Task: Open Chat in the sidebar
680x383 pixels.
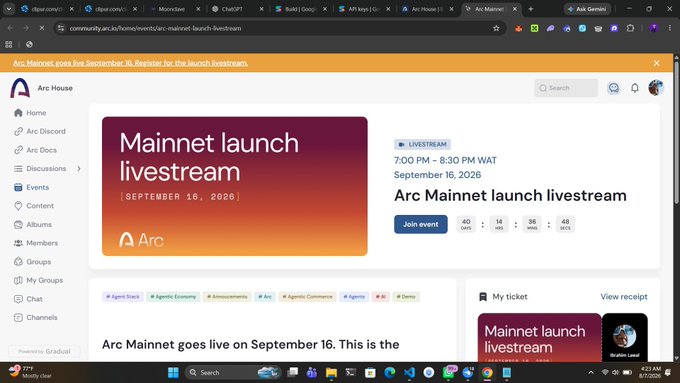Action: click(28, 299)
